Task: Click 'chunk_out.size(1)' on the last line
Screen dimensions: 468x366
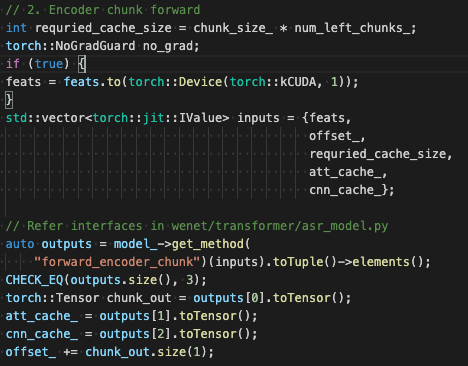Action: click(146, 352)
